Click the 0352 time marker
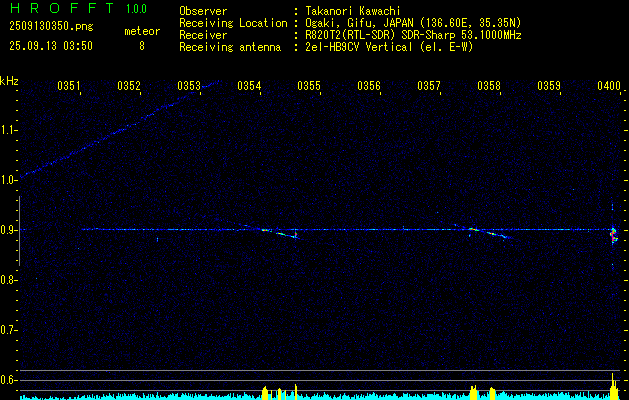The width and height of the screenshot is (629, 400). click(129, 85)
